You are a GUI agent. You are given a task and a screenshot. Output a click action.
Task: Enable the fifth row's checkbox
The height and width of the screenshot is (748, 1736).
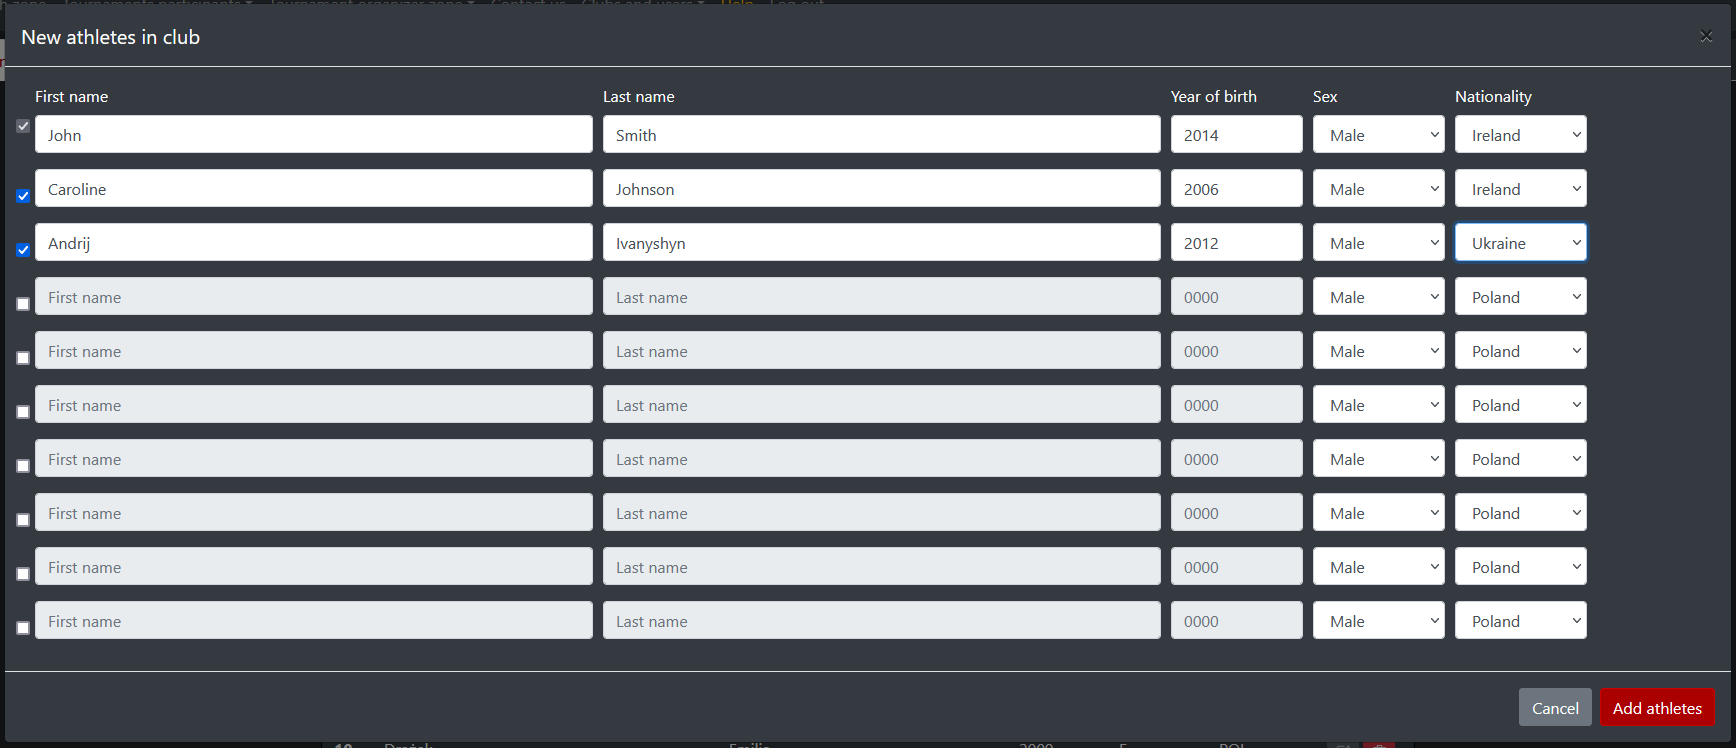coord(23,358)
